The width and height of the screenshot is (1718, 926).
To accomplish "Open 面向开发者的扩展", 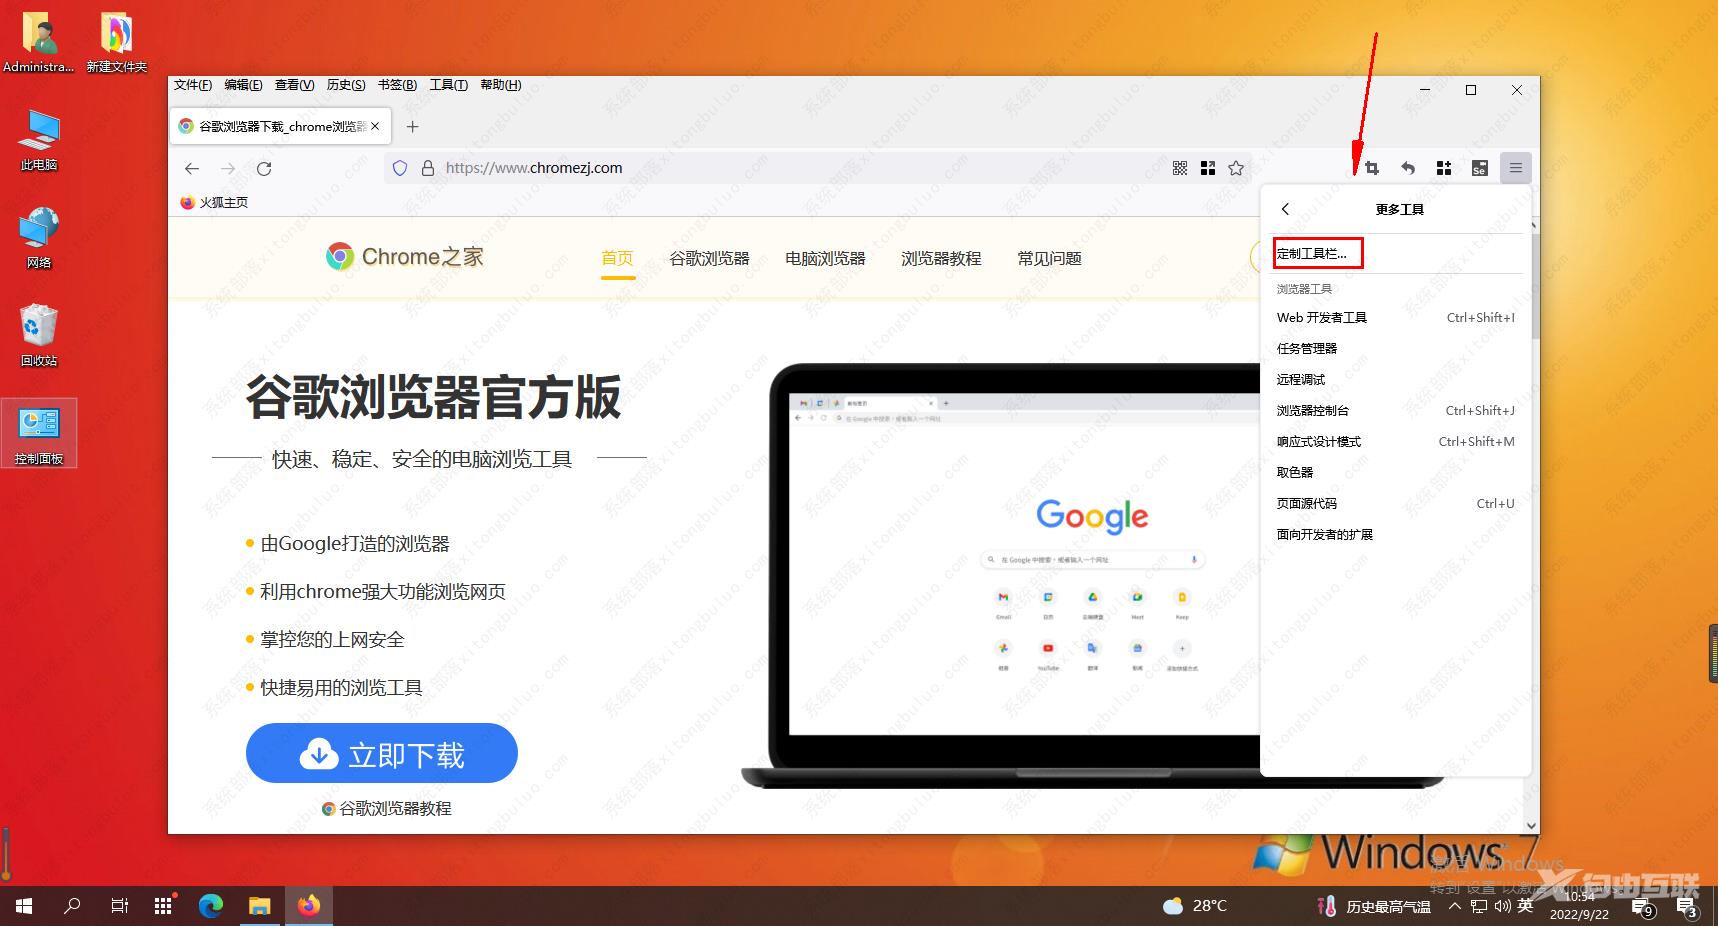I will [1395, 534].
